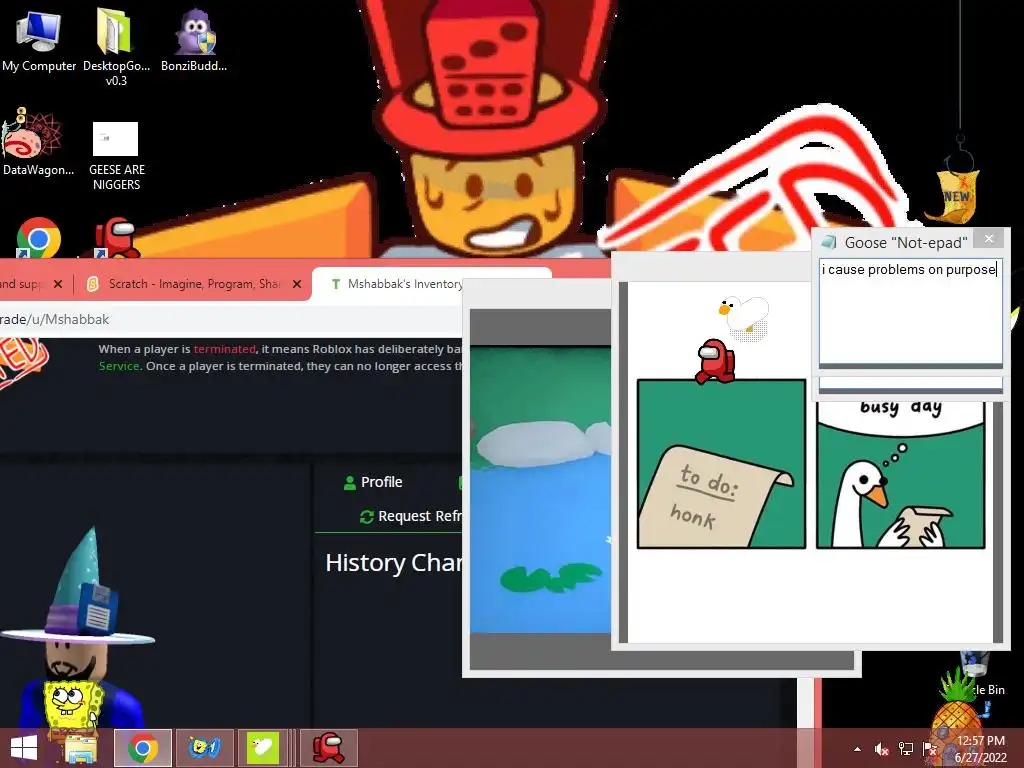The height and width of the screenshot is (768, 1024).
Task: Open File Explorer from the taskbar
Action: coord(81,748)
